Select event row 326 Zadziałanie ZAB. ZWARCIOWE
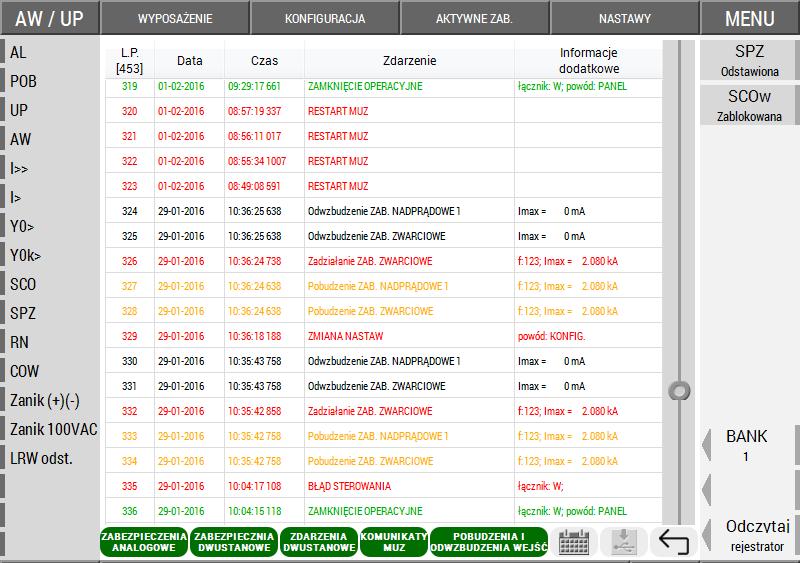The width and height of the screenshot is (800, 563). (x=384, y=261)
